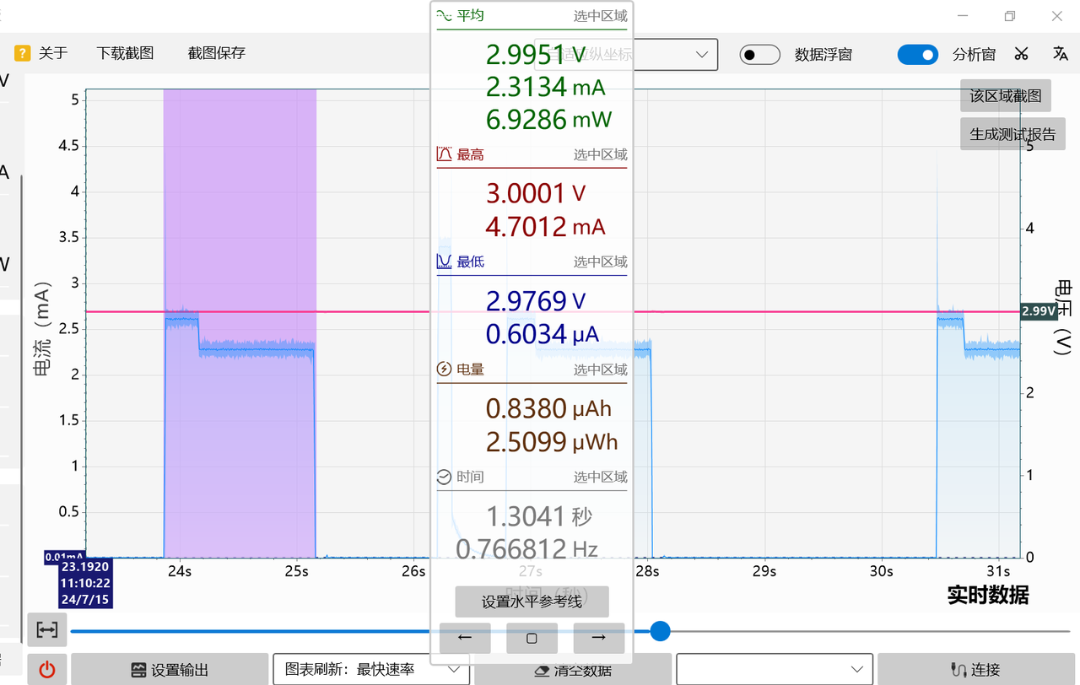Click the 生成测试报告 button
This screenshot has width=1080, height=685.
(1012, 134)
